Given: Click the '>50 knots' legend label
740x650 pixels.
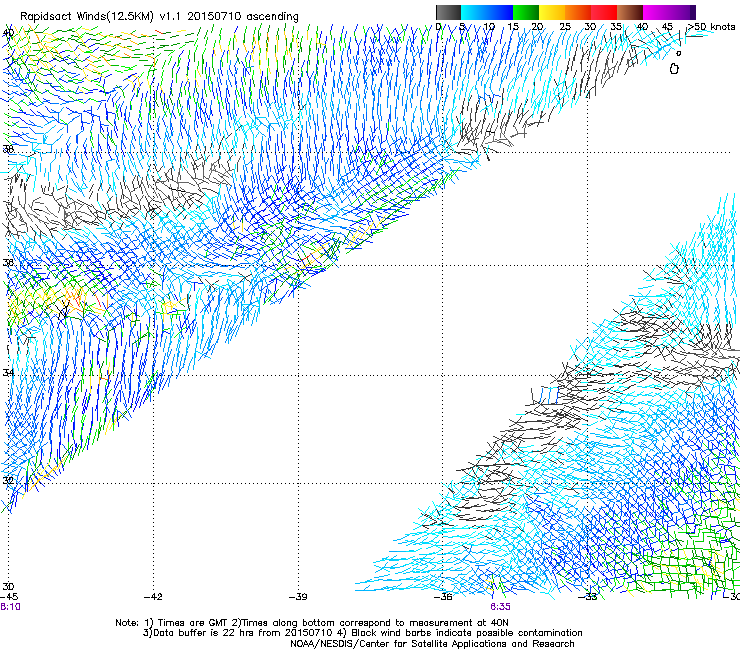Looking at the screenshot, I should pos(711,26).
